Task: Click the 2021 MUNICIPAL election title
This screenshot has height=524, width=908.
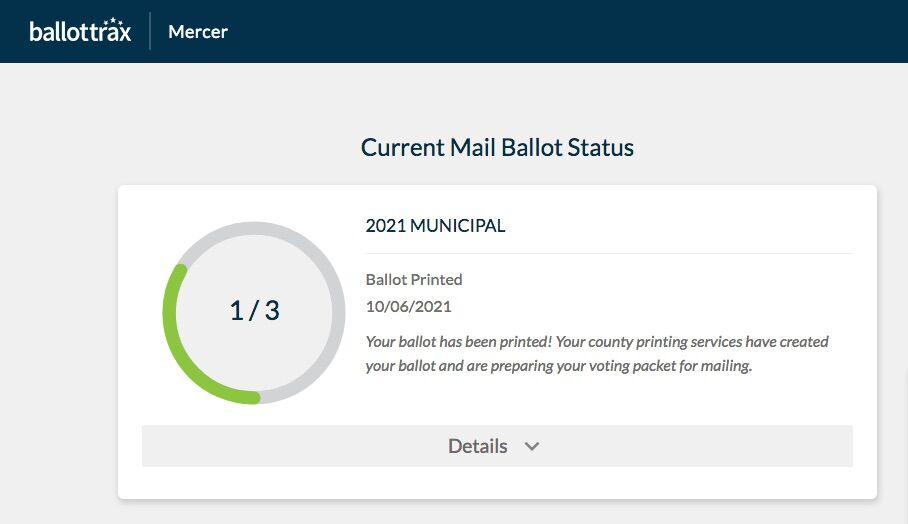Action: tap(435, 225)
